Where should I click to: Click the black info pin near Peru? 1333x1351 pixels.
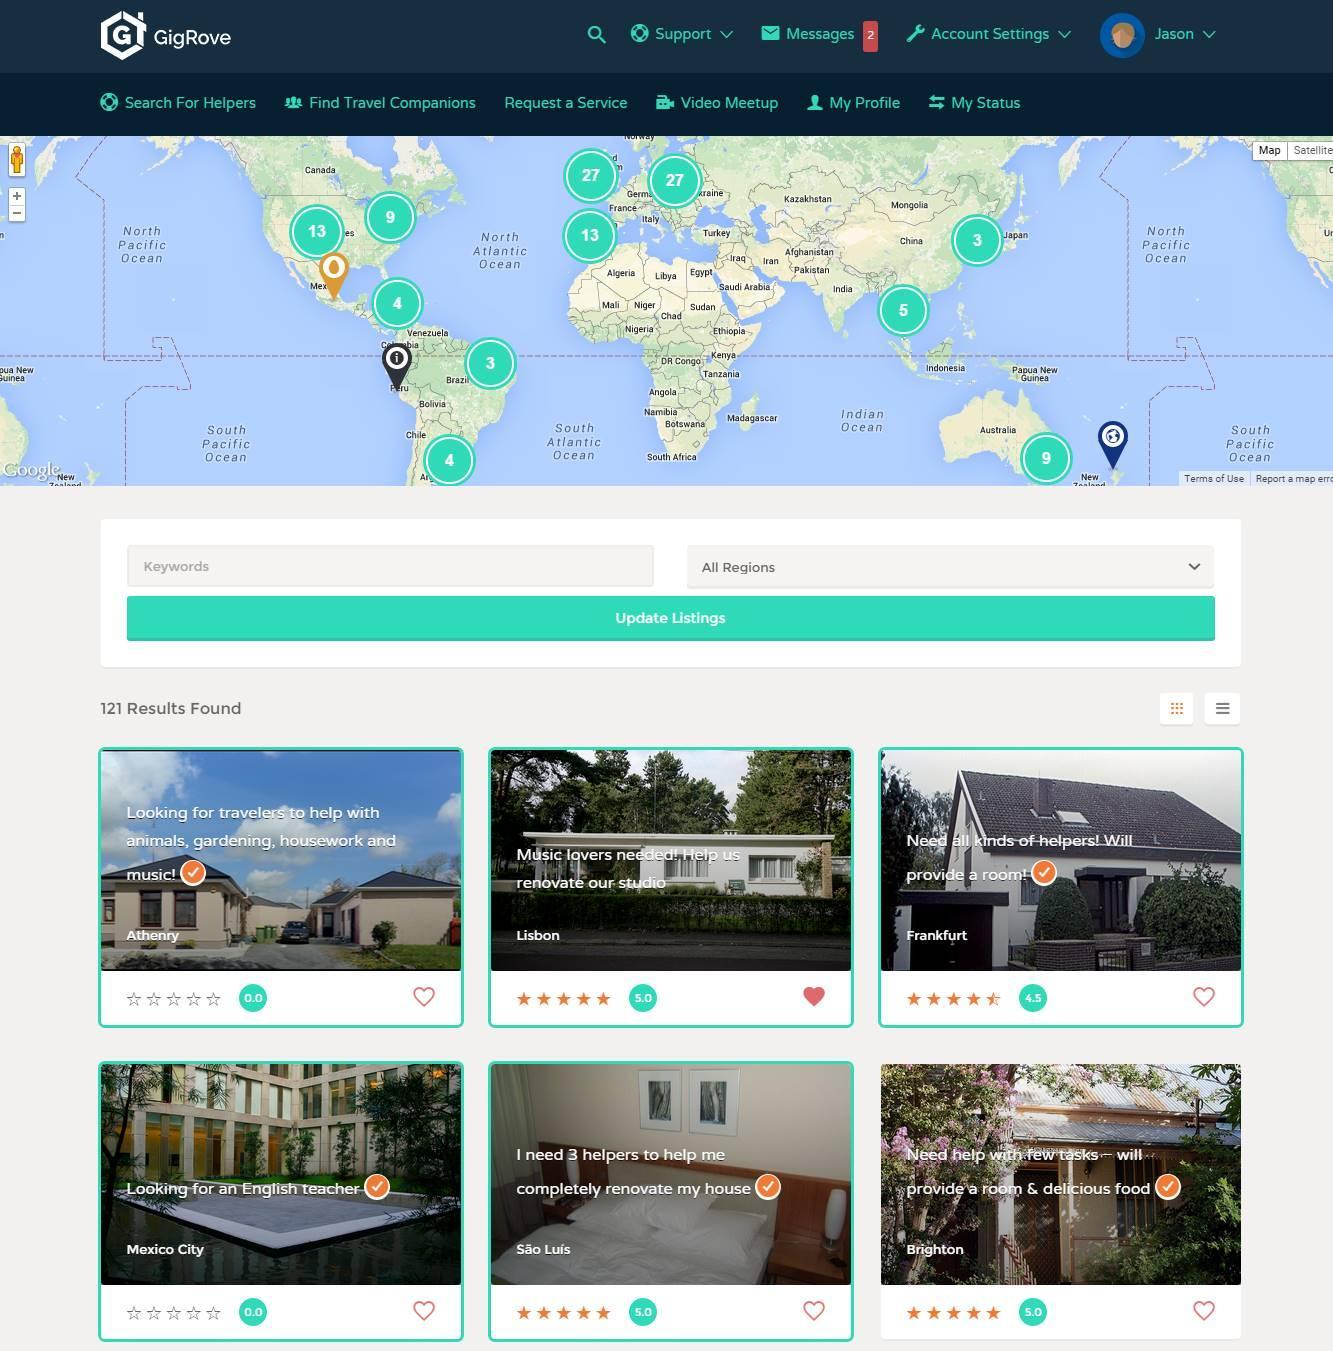pos(396,362)
